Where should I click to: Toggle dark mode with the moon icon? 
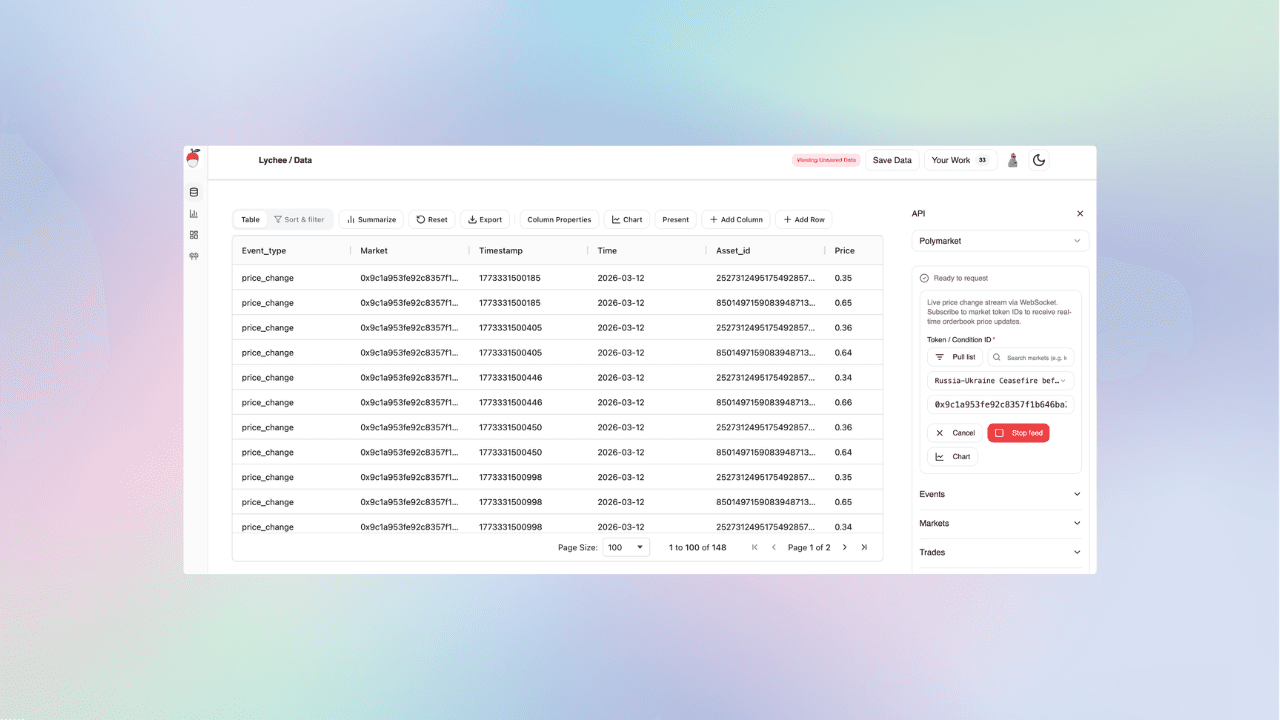[x=1039, y=159]
